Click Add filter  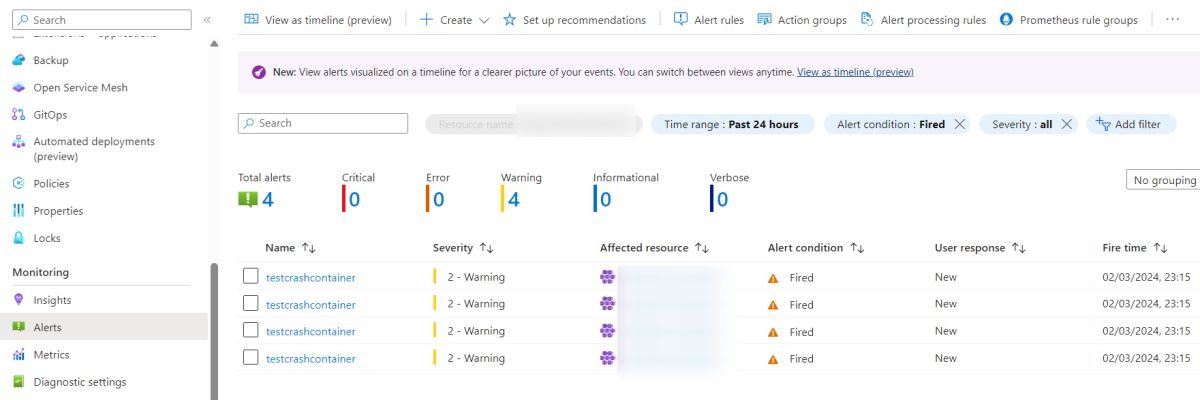(1130, 124)
